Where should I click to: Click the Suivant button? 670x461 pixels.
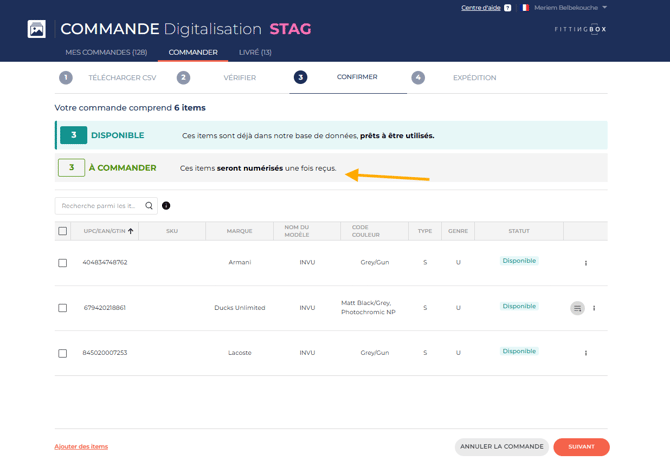pos(581,447)
